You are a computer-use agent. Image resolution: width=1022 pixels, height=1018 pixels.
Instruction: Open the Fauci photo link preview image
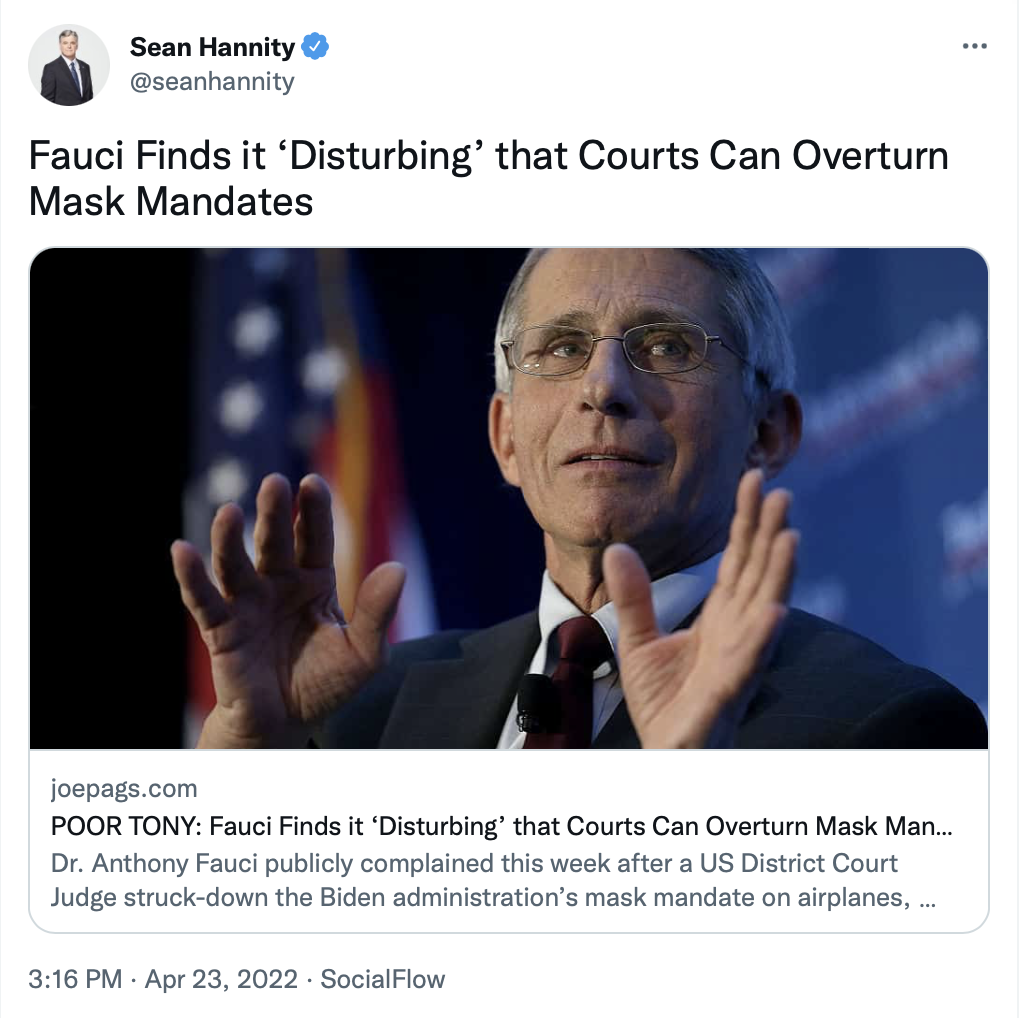[509, 499]
